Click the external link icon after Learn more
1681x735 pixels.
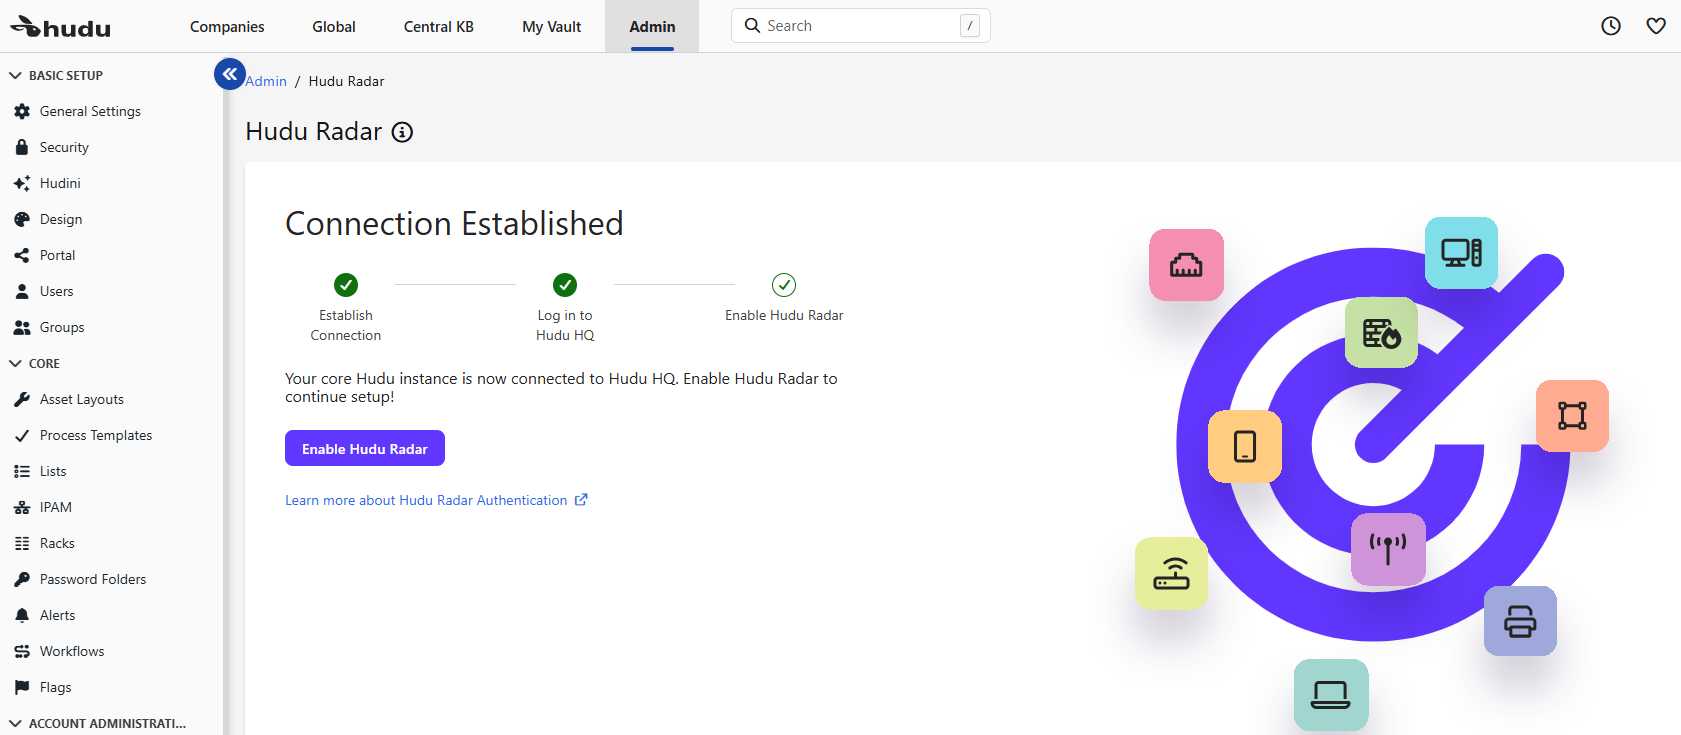[581, 500]
